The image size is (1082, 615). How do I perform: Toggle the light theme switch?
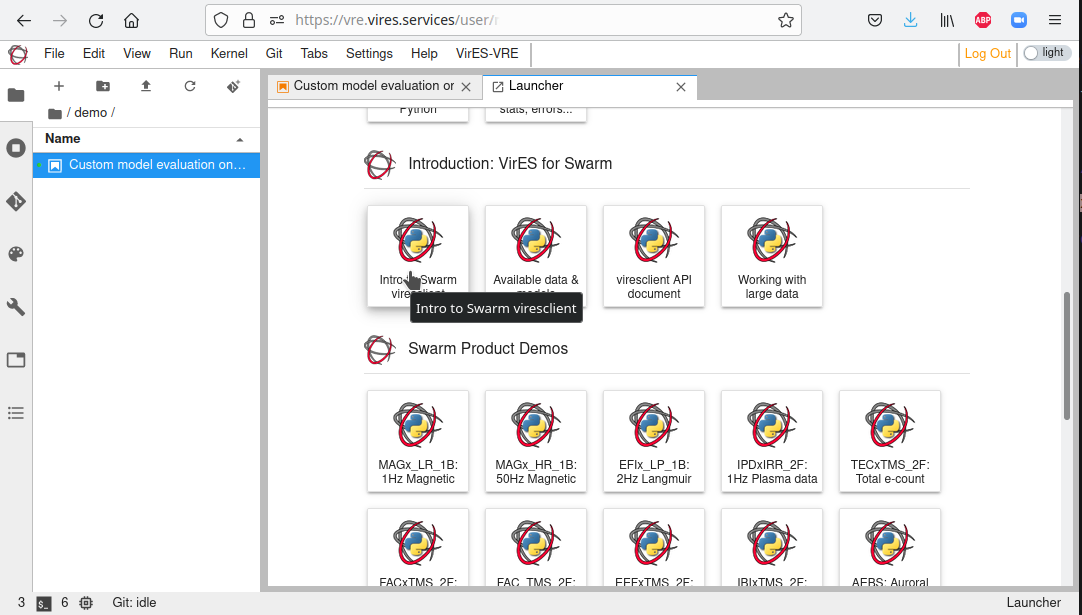[x=1047, y=53]
